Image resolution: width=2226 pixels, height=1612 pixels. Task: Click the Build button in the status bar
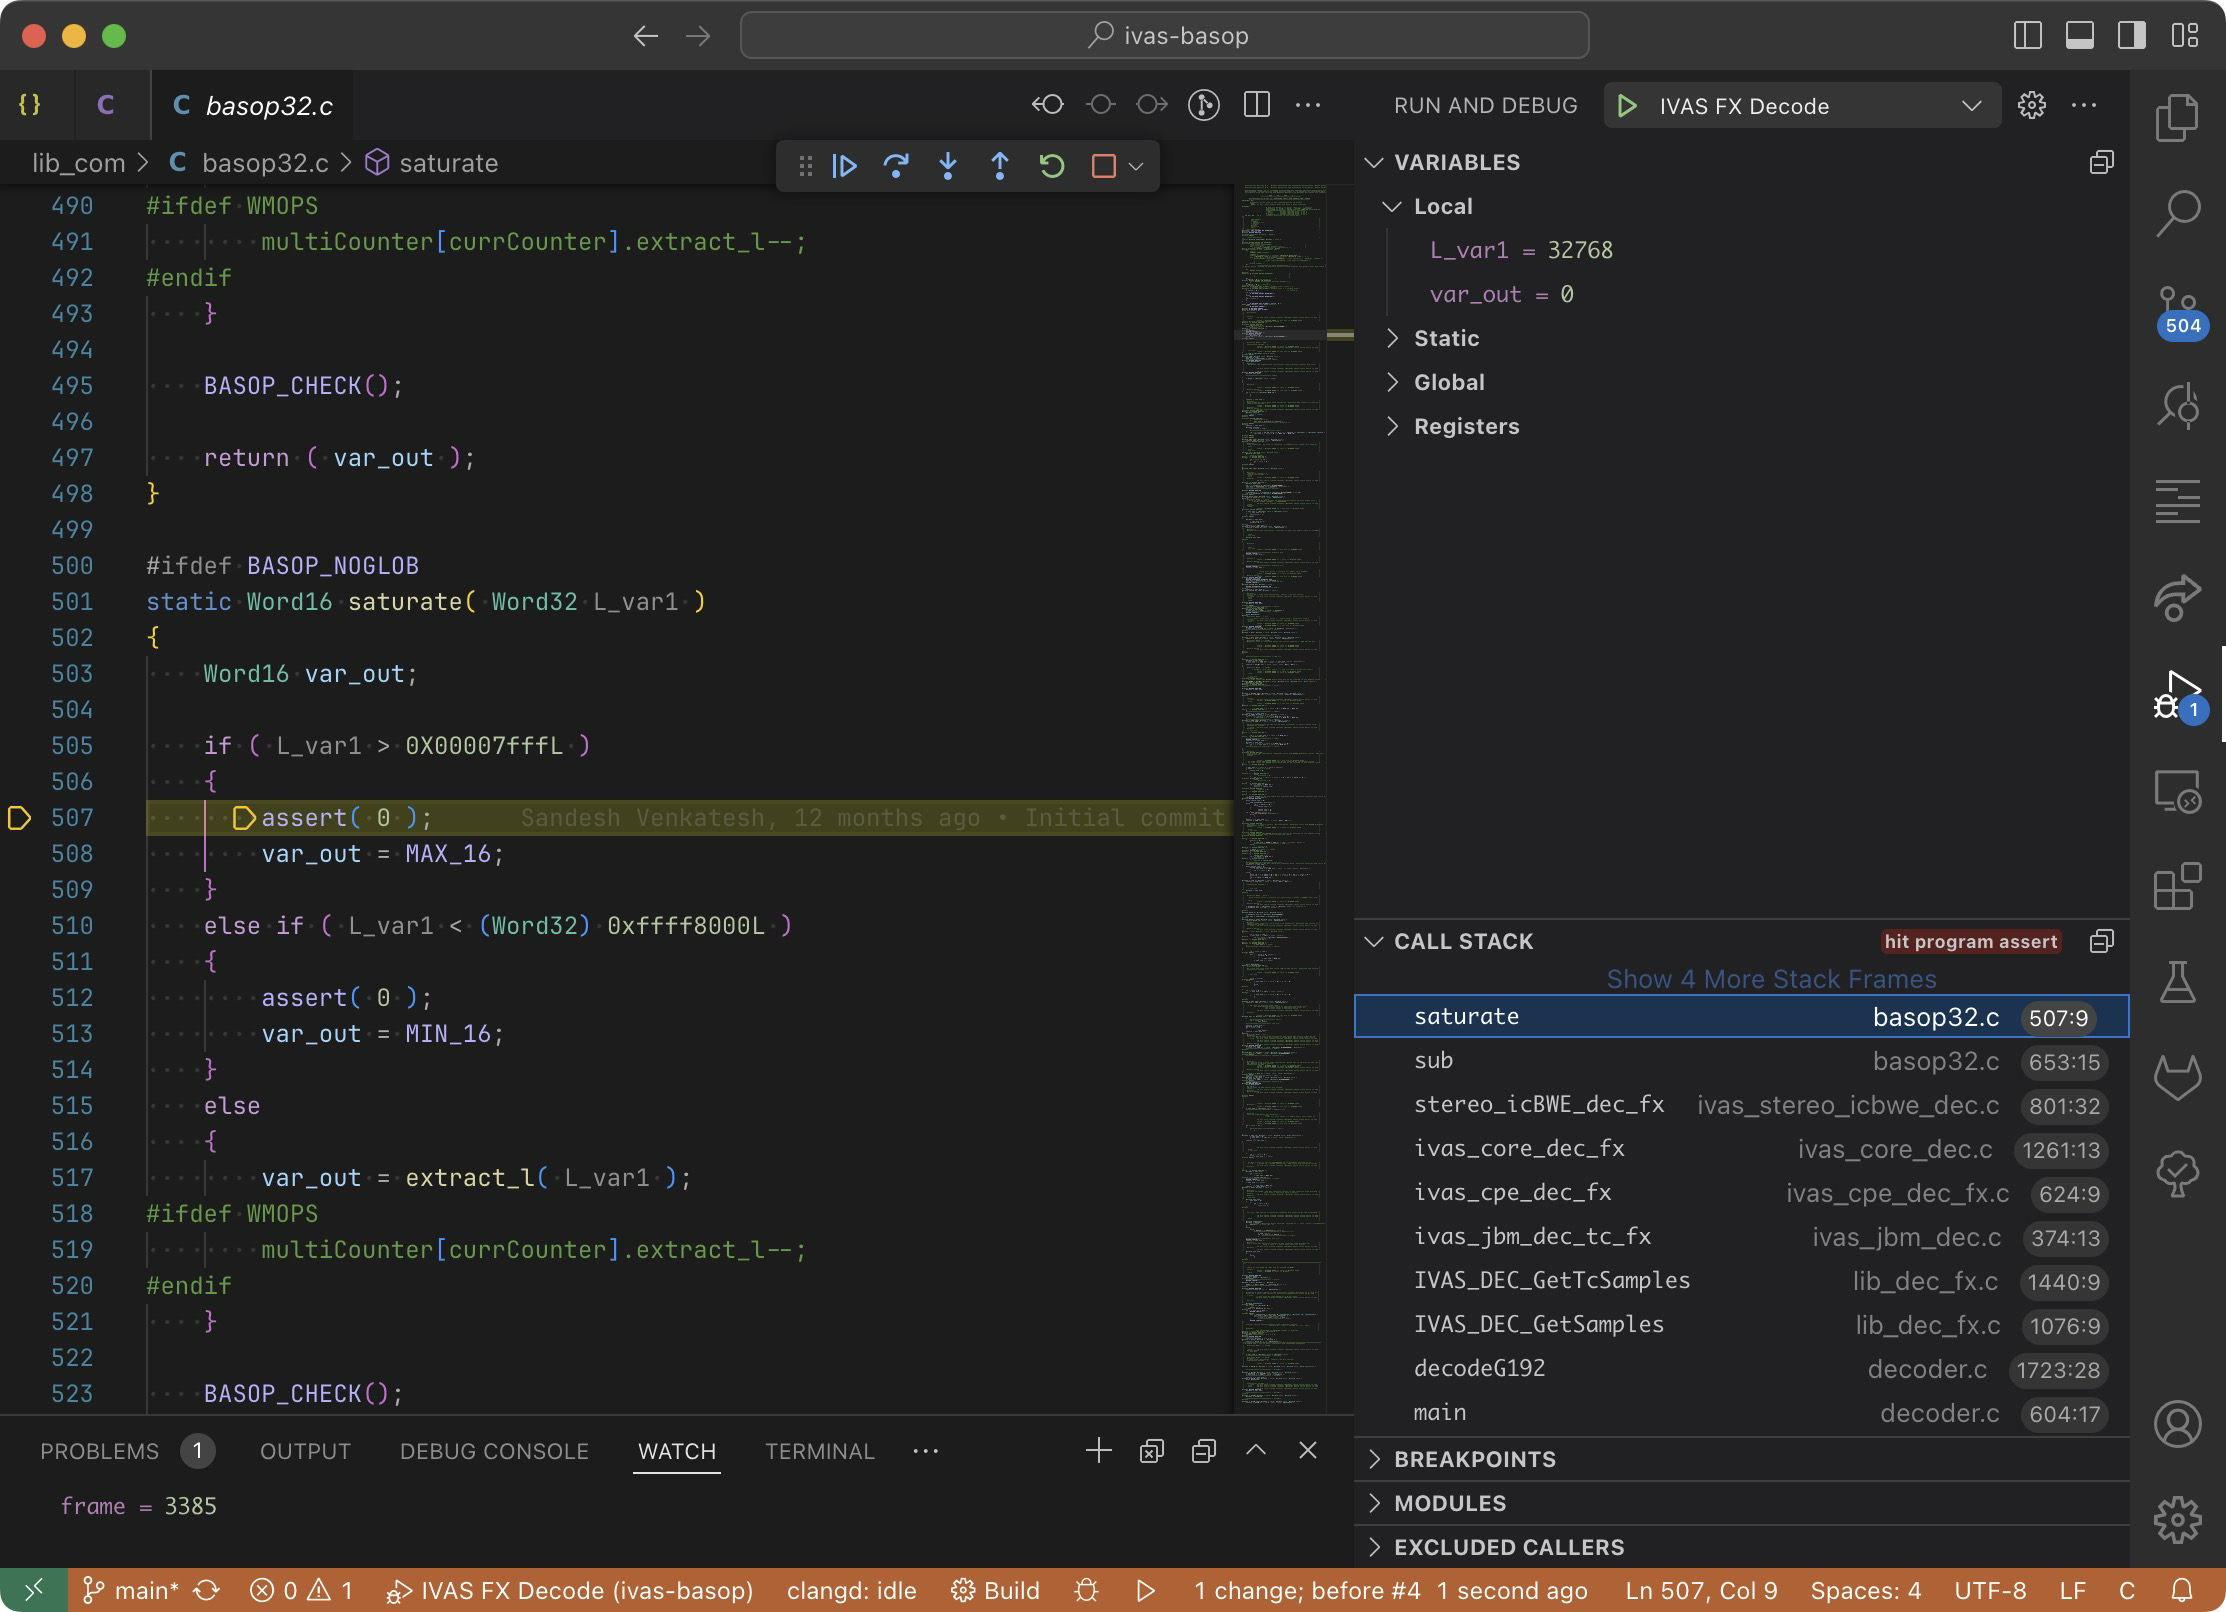995,1590
